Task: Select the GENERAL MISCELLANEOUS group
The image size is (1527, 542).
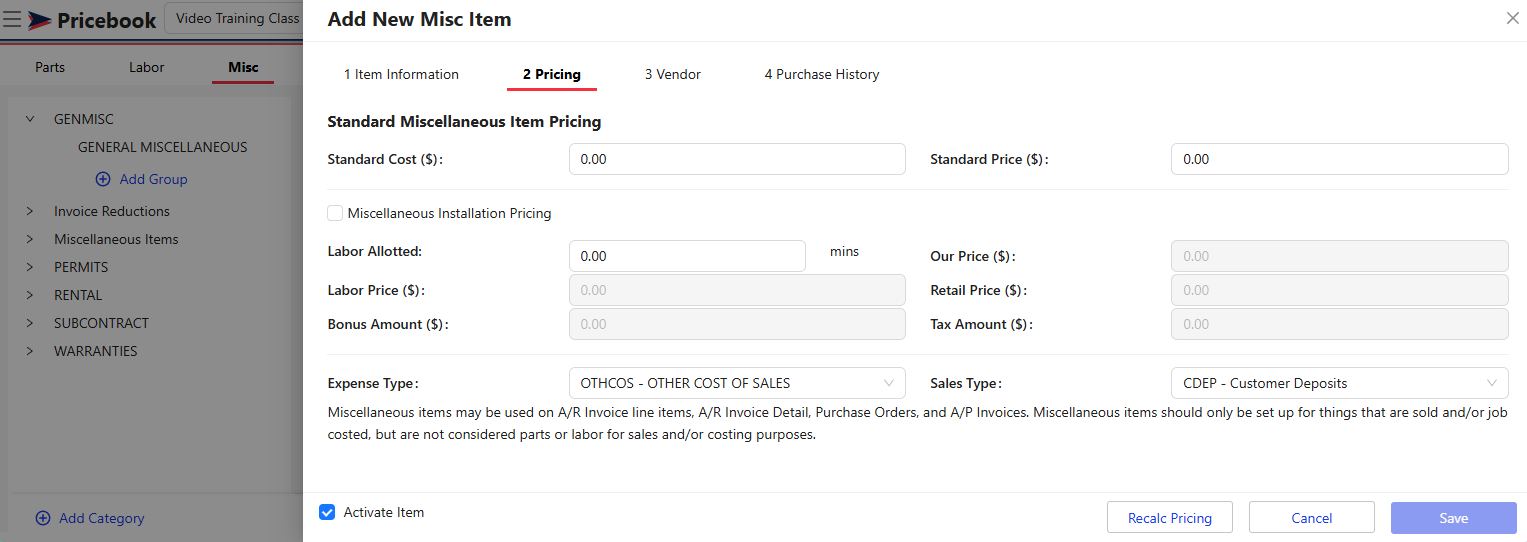Action: [162, 147]
